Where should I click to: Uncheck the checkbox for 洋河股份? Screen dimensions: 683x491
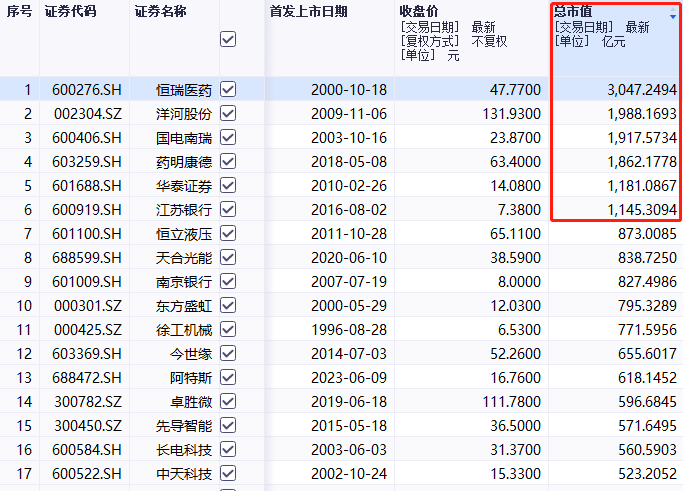coord(228,113)
